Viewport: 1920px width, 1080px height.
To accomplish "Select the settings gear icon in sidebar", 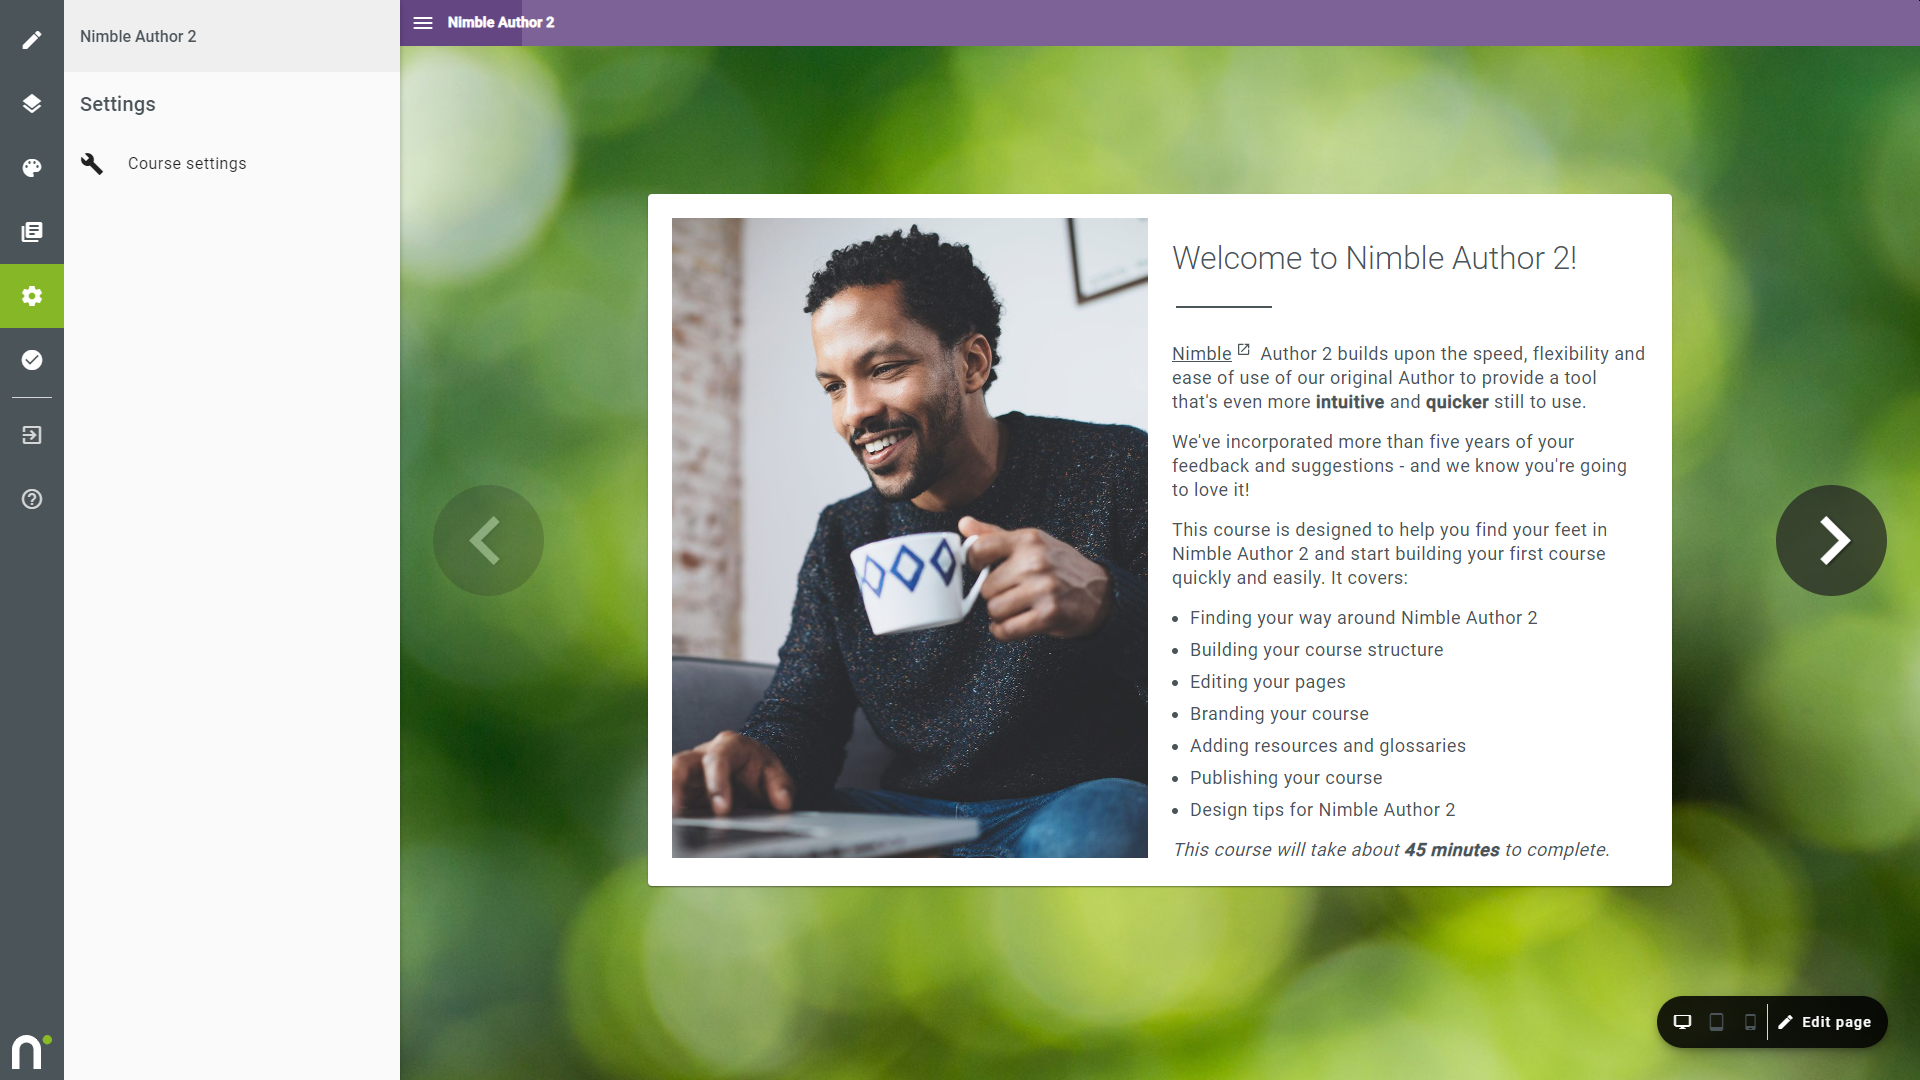I will [x=32, y=296].
